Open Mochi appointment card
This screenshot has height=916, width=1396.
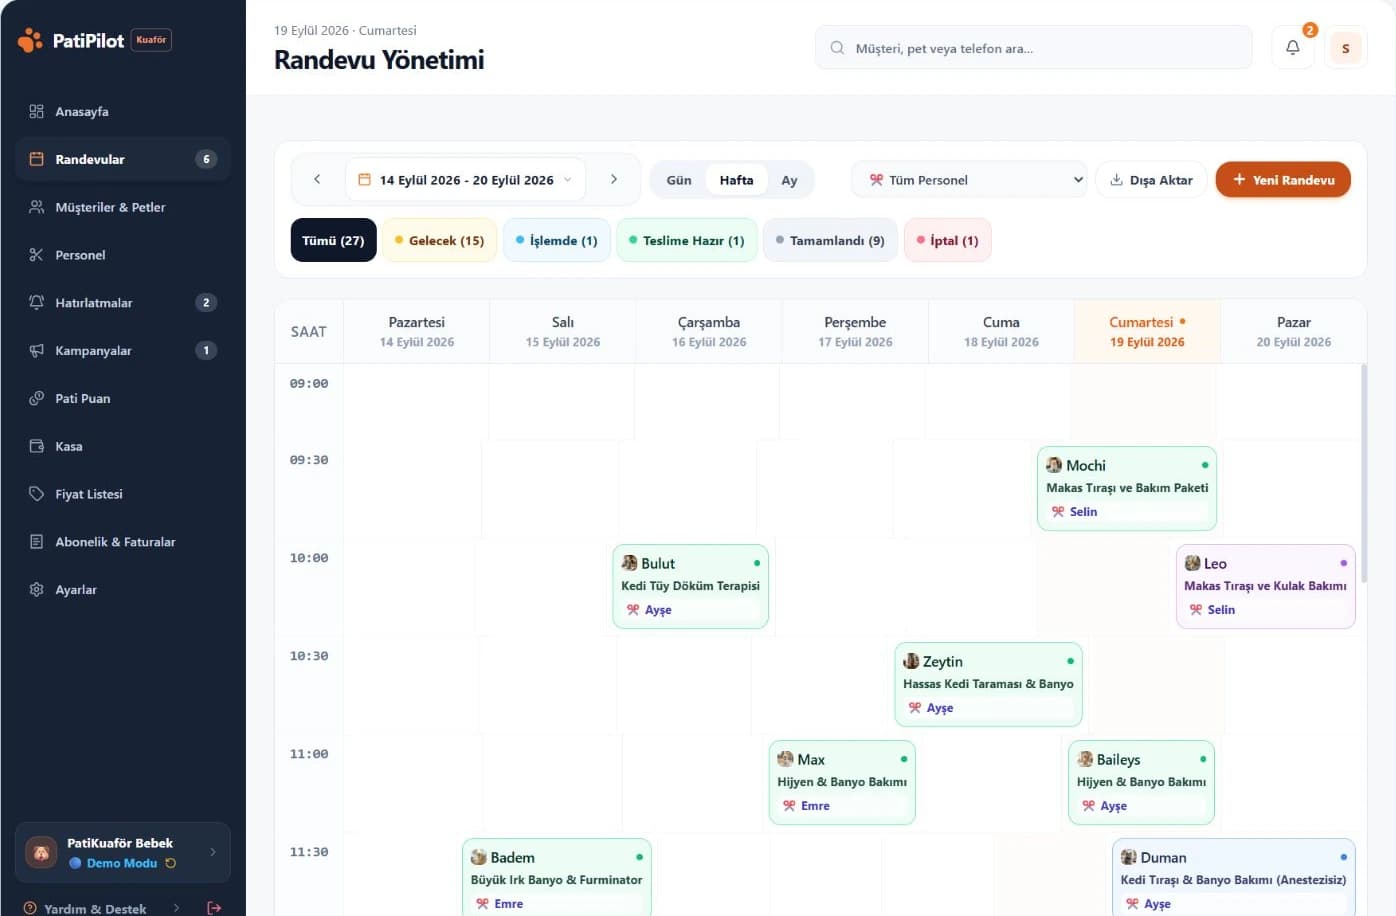[1127, 488]
